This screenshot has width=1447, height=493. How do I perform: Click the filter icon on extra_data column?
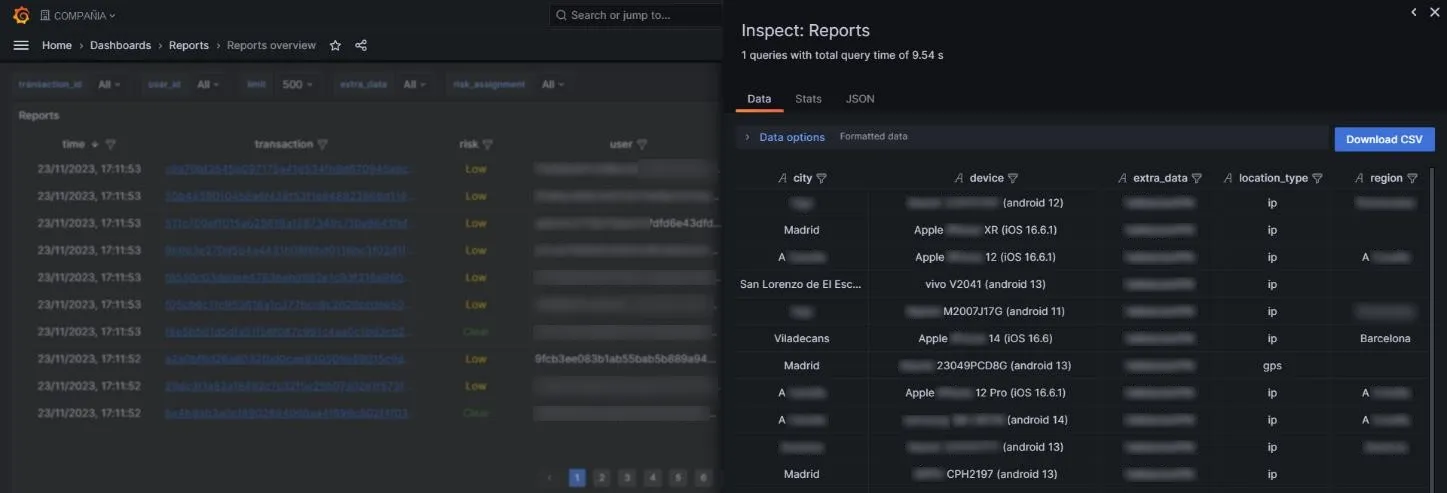(x=1197, y=178)
